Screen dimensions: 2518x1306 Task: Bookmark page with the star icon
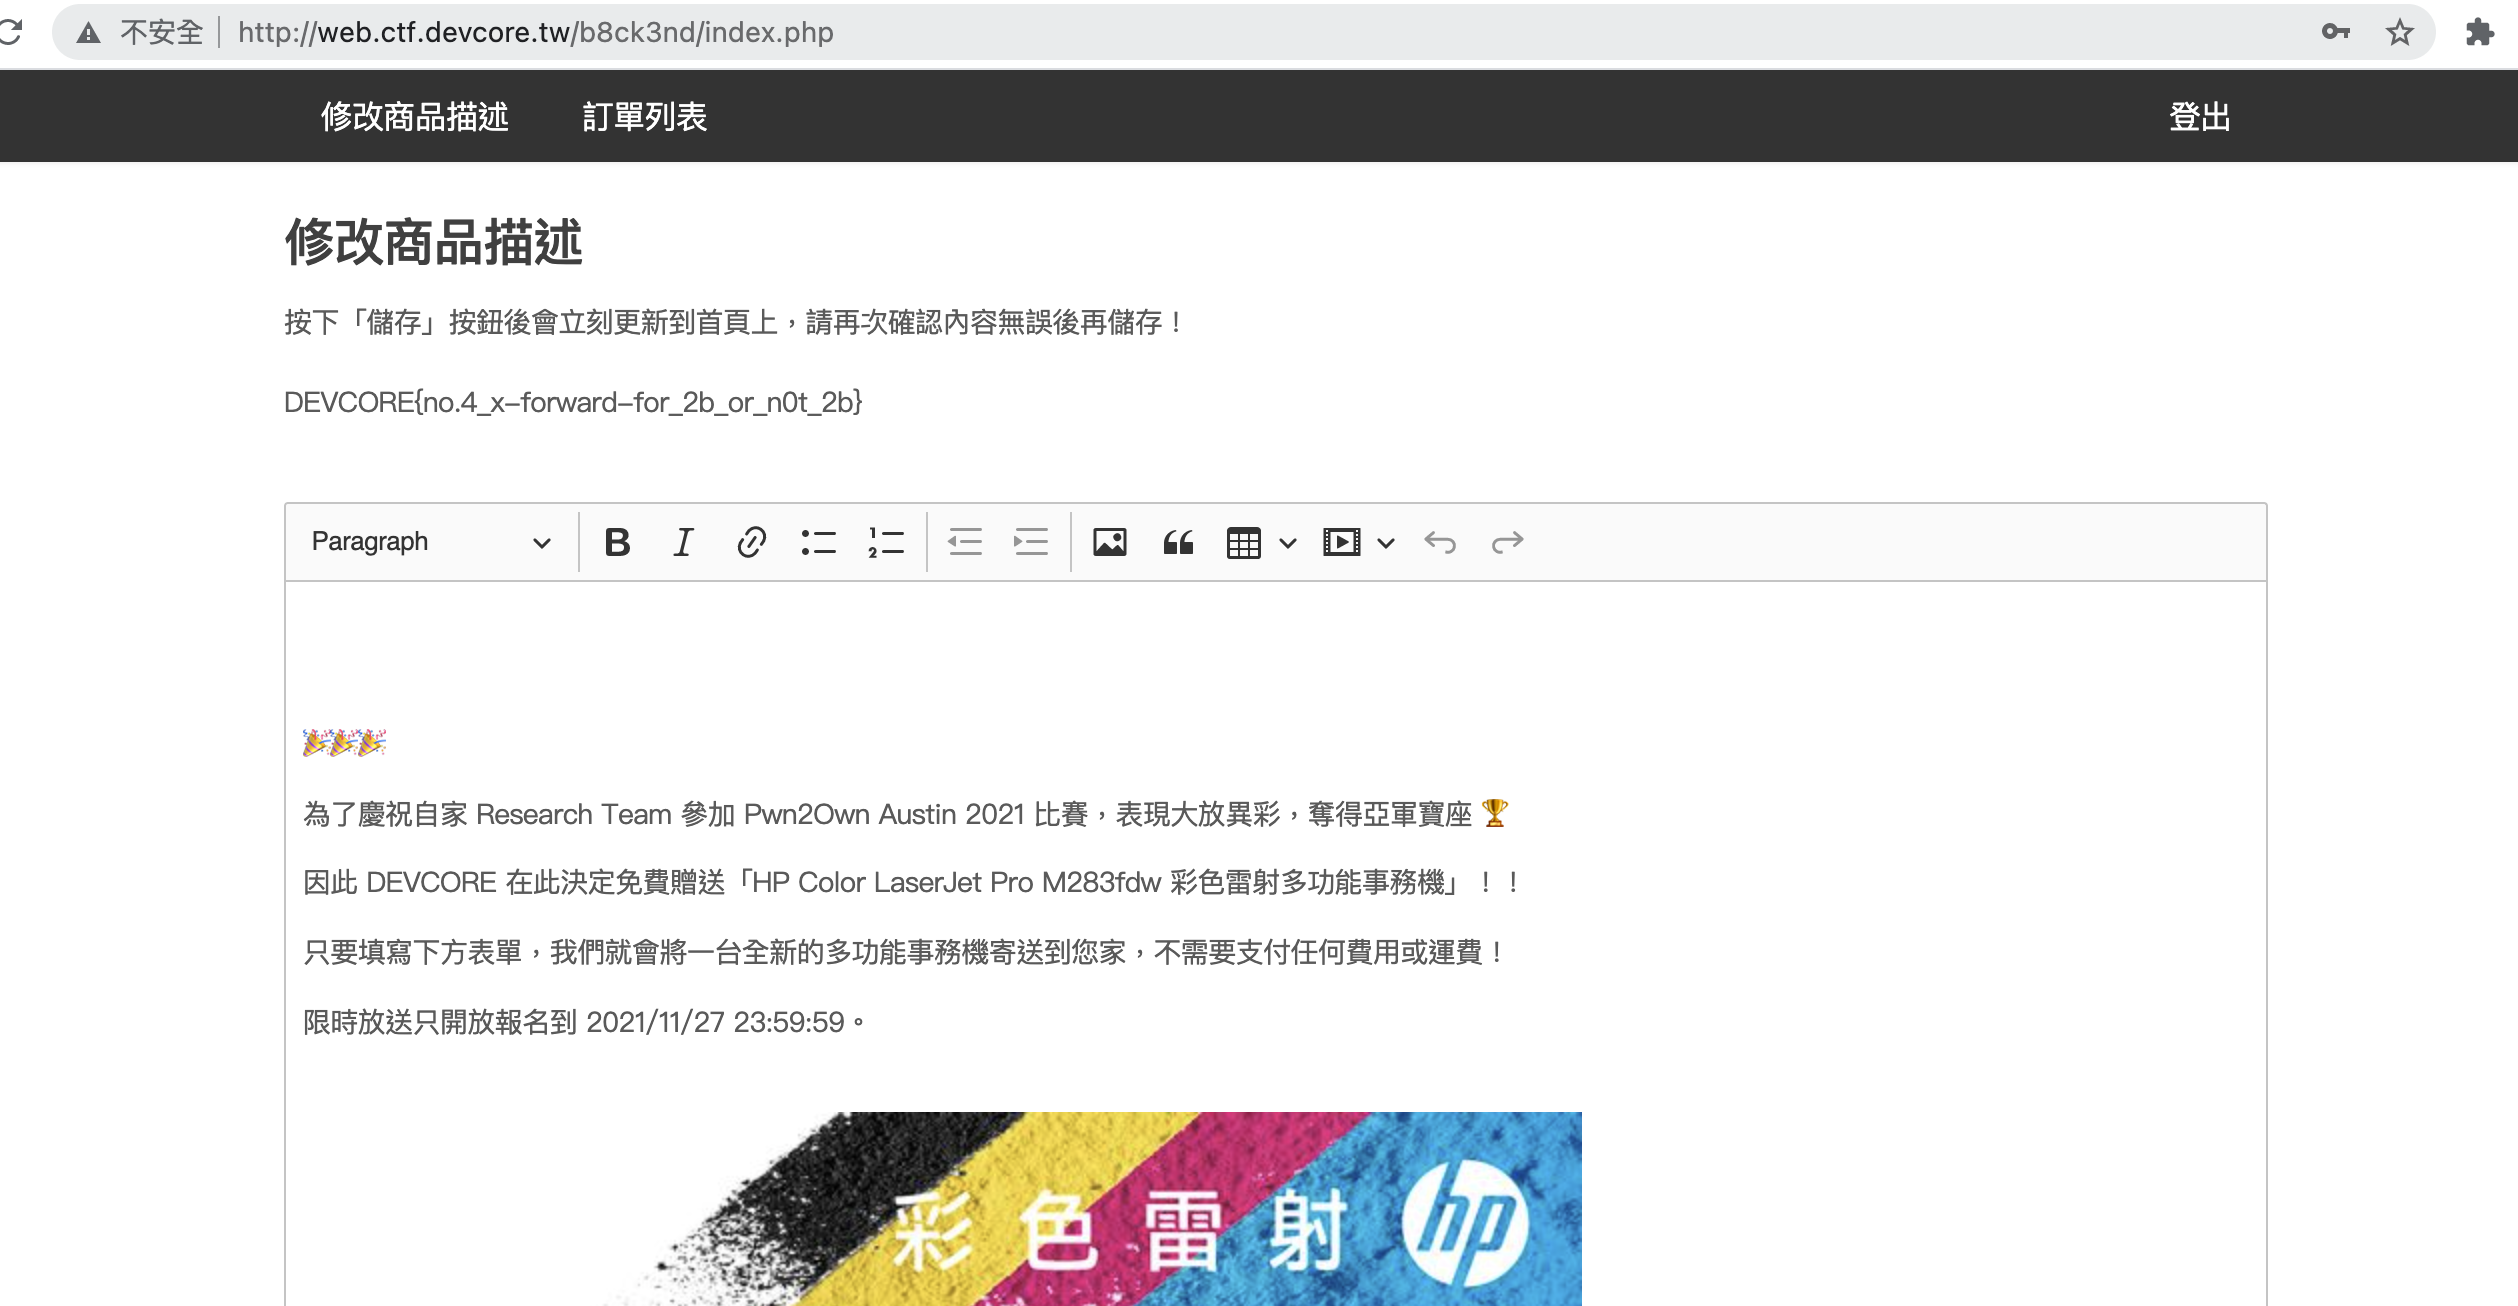point(2400,33)
